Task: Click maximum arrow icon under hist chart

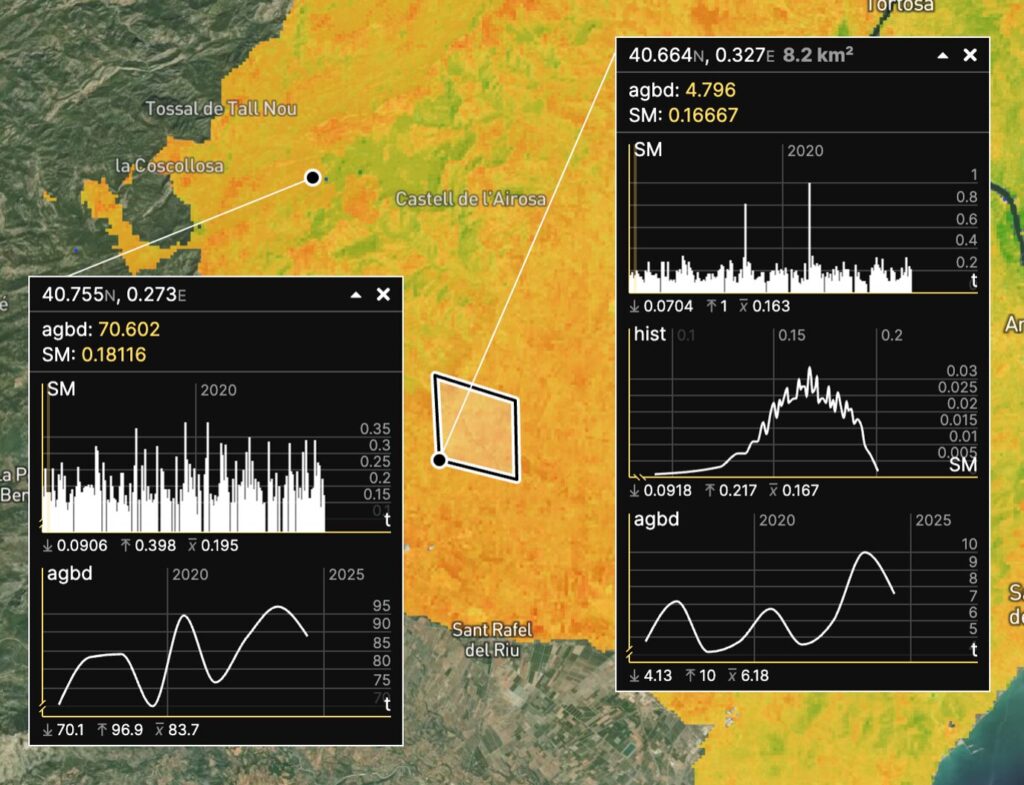Action: click(711, 490)
